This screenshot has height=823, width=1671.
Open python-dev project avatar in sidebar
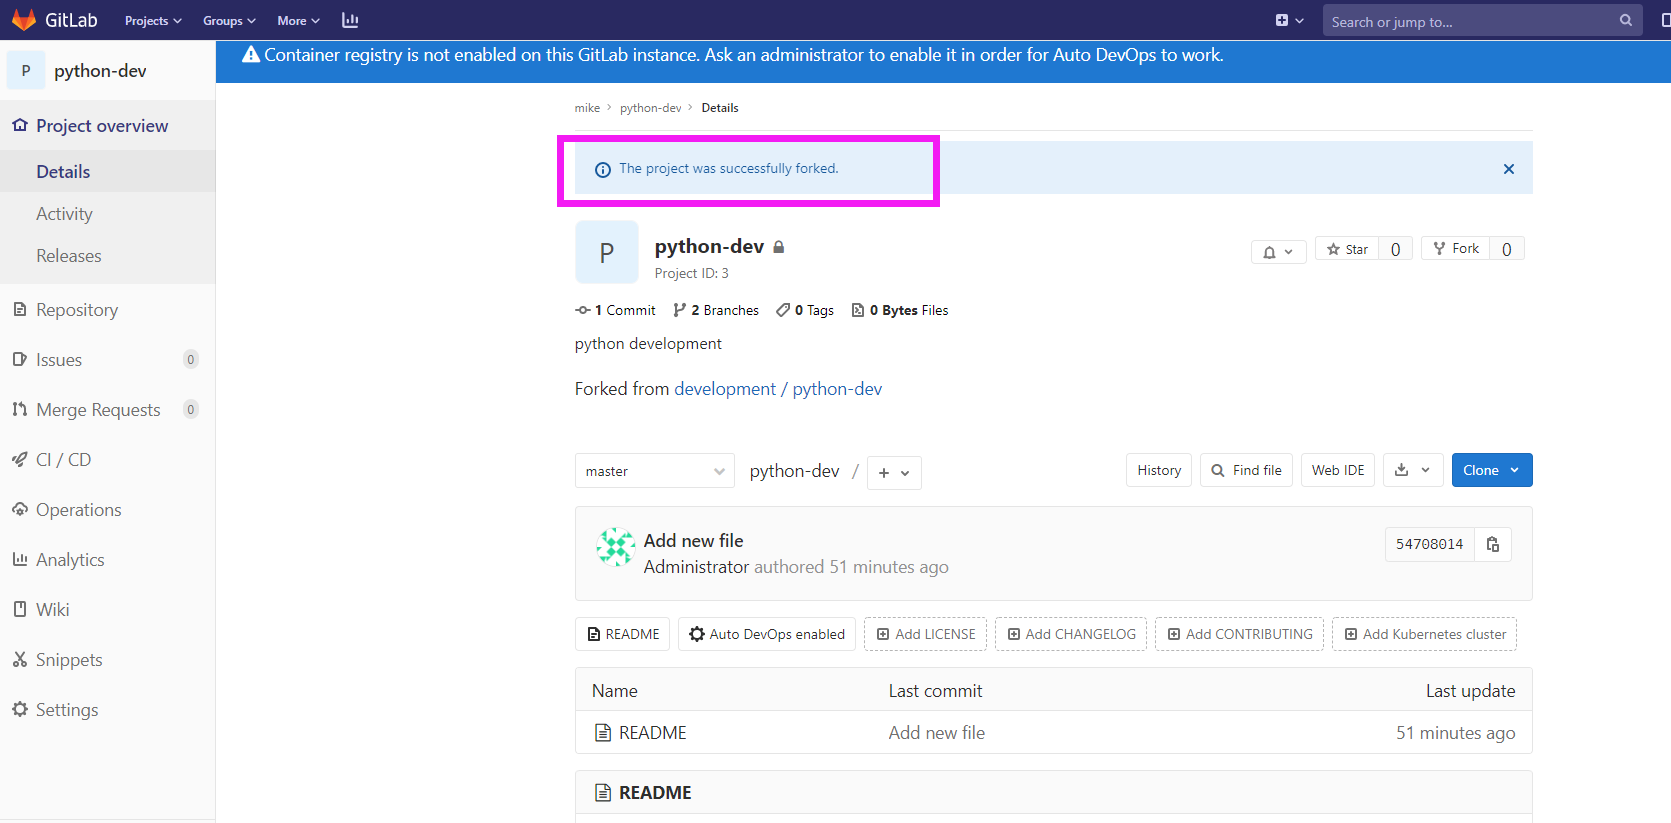[x=26, y=70]
